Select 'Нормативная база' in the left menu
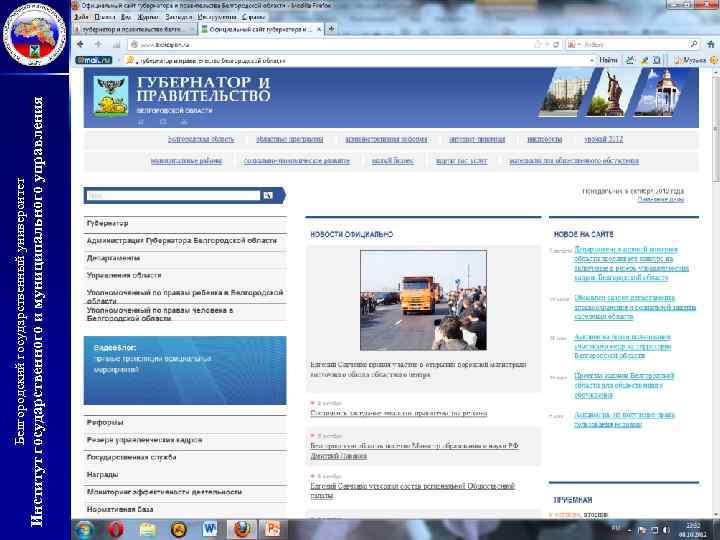The image size is (720, 540). [185, 510]
